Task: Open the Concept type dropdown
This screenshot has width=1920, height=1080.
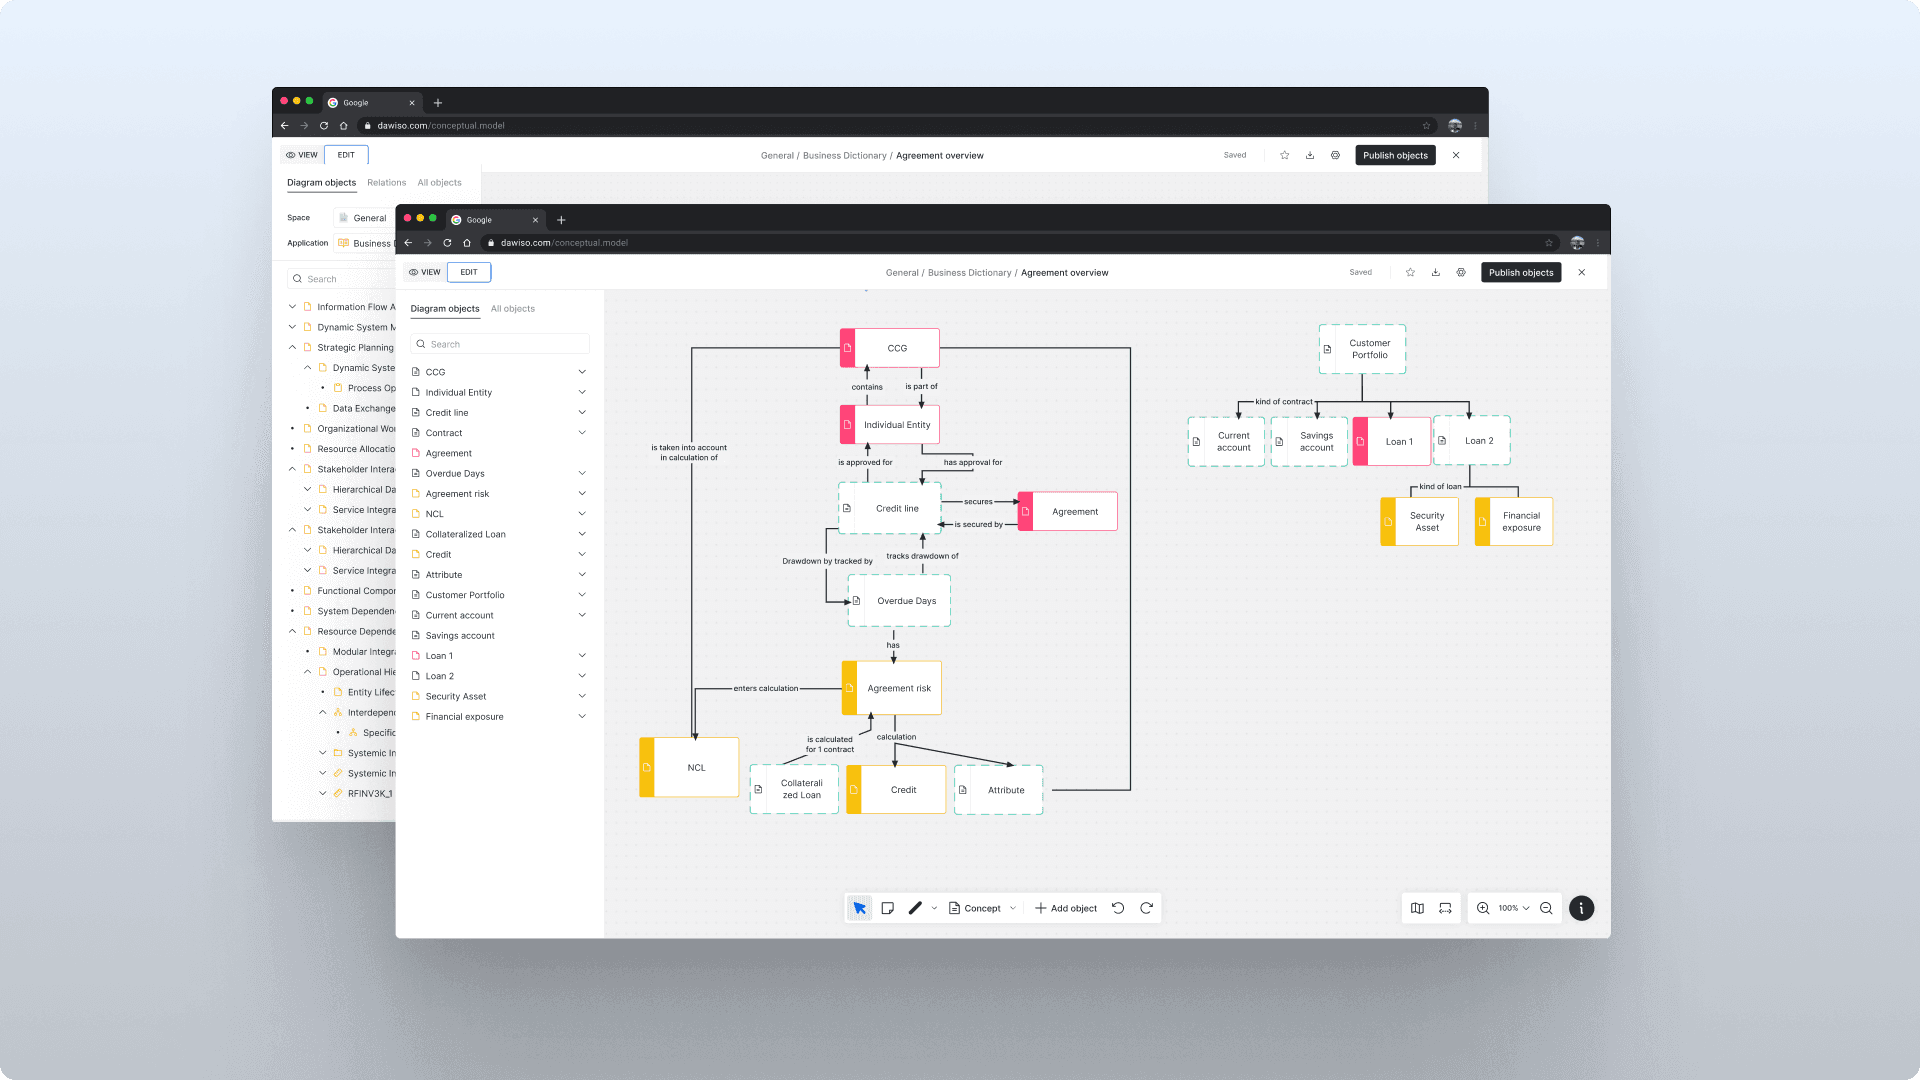Action: pos(982,908)
